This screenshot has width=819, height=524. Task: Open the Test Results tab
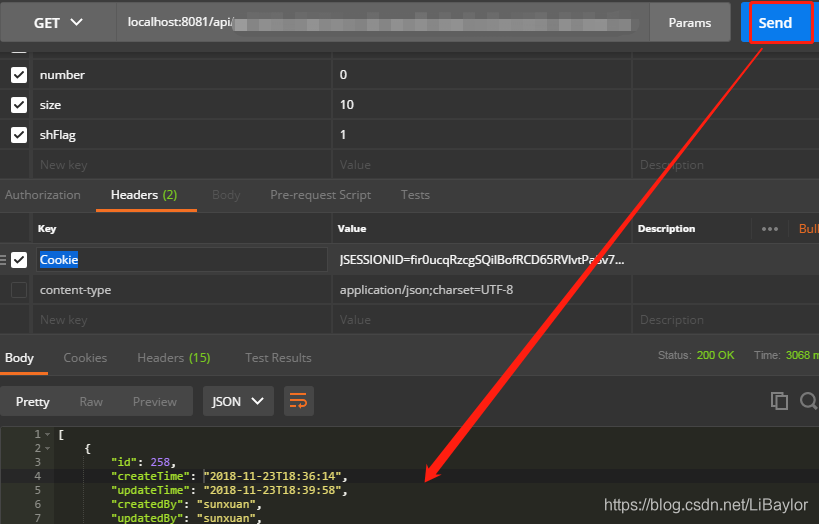(278, 358)
